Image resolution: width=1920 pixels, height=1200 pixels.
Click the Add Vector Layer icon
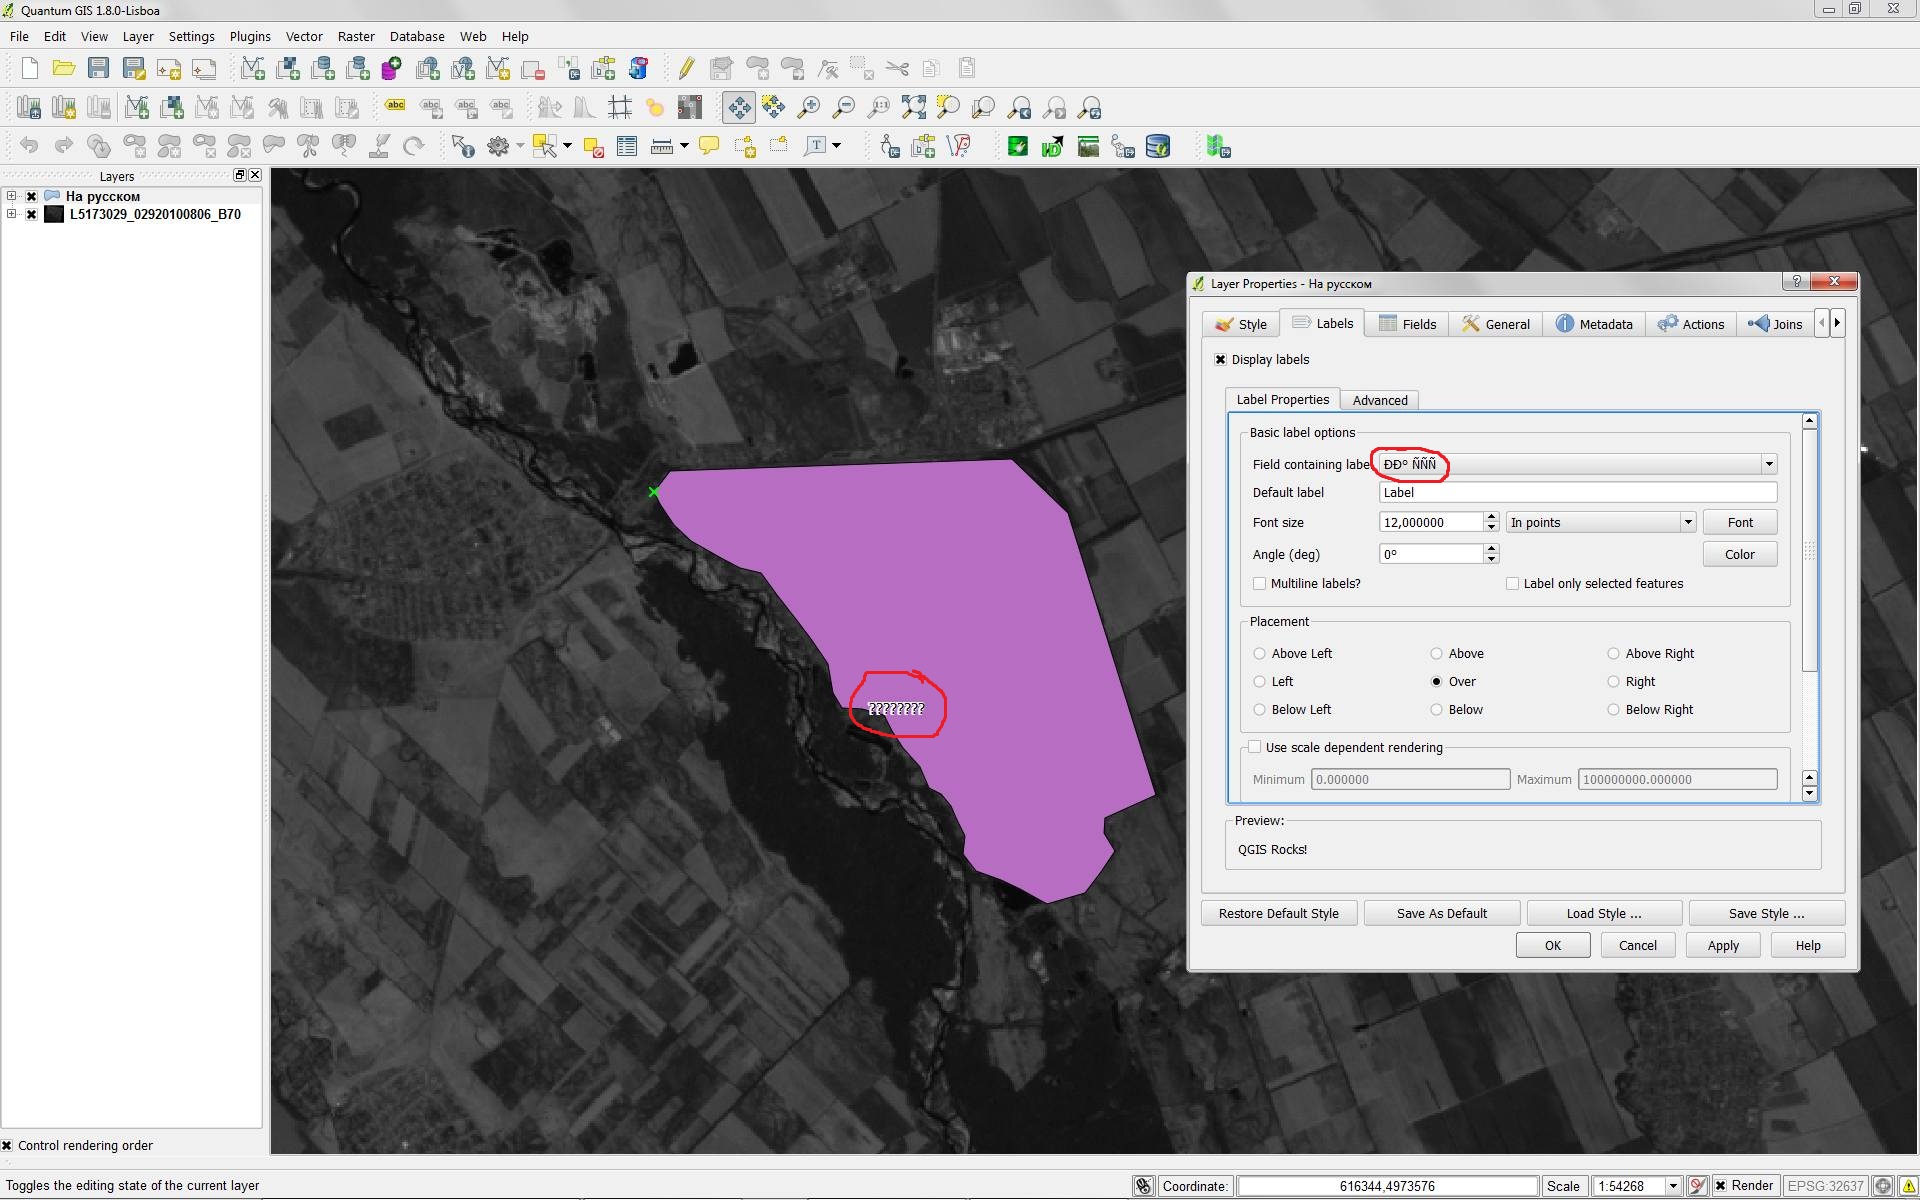pos(252,68)
